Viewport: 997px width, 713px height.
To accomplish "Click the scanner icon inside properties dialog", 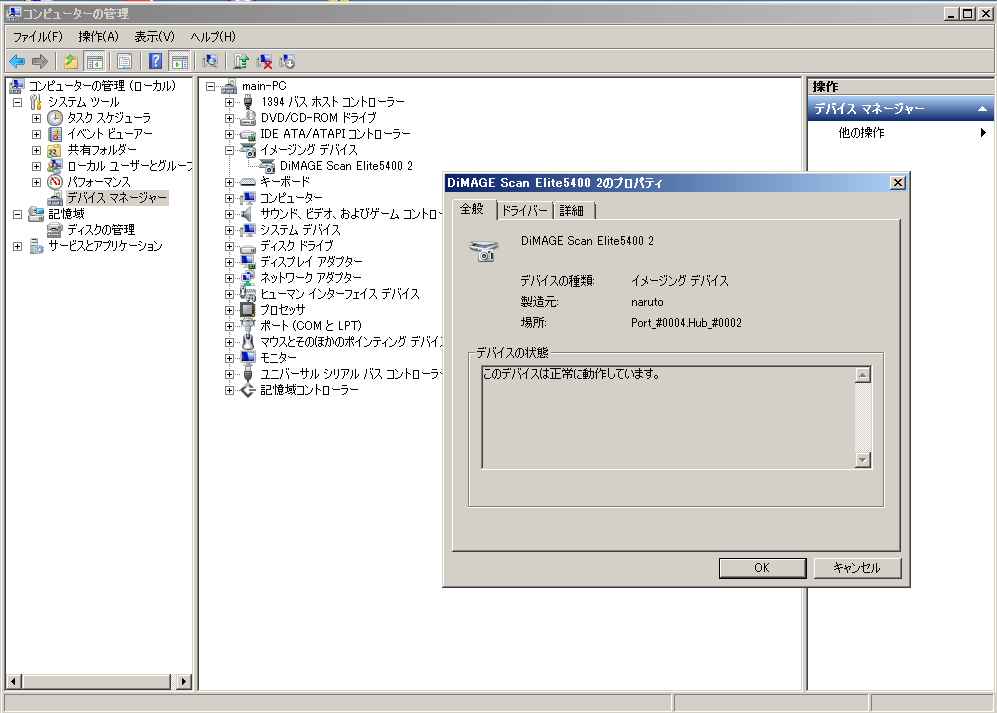I will pos(483,251).
